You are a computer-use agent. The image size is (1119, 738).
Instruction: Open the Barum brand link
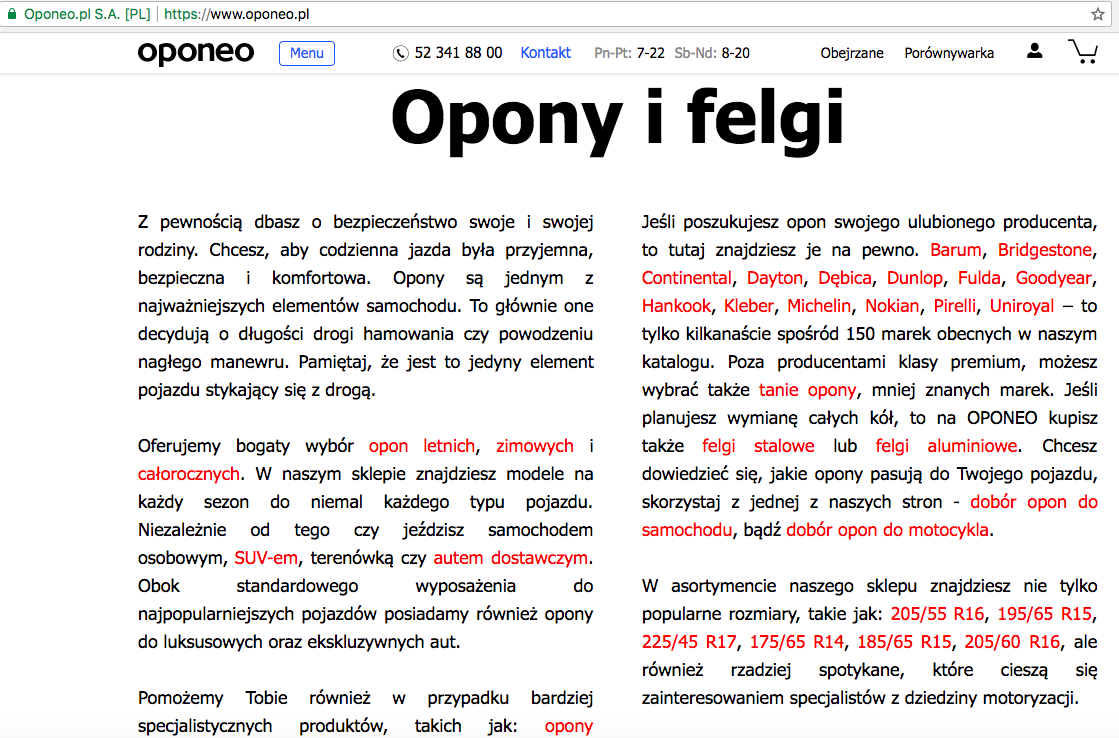pyautogui.click(x=956, y=250)
